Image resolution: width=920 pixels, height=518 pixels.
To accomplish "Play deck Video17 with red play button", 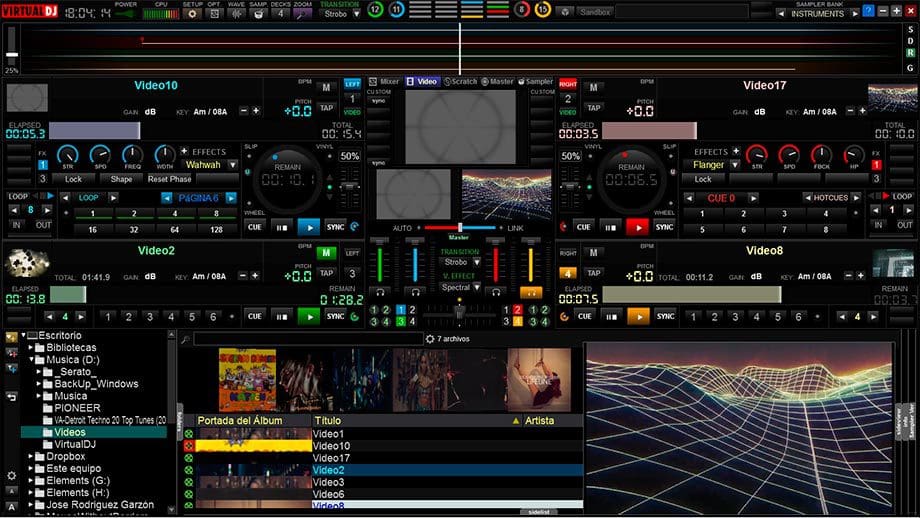I will [x=637, y=227].
